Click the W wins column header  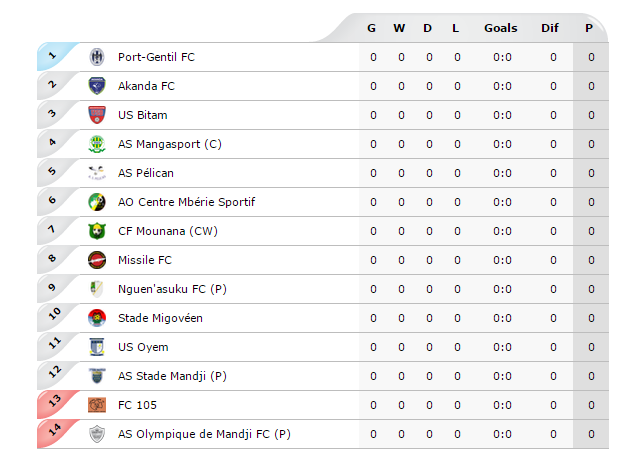(x=399, y=28)
